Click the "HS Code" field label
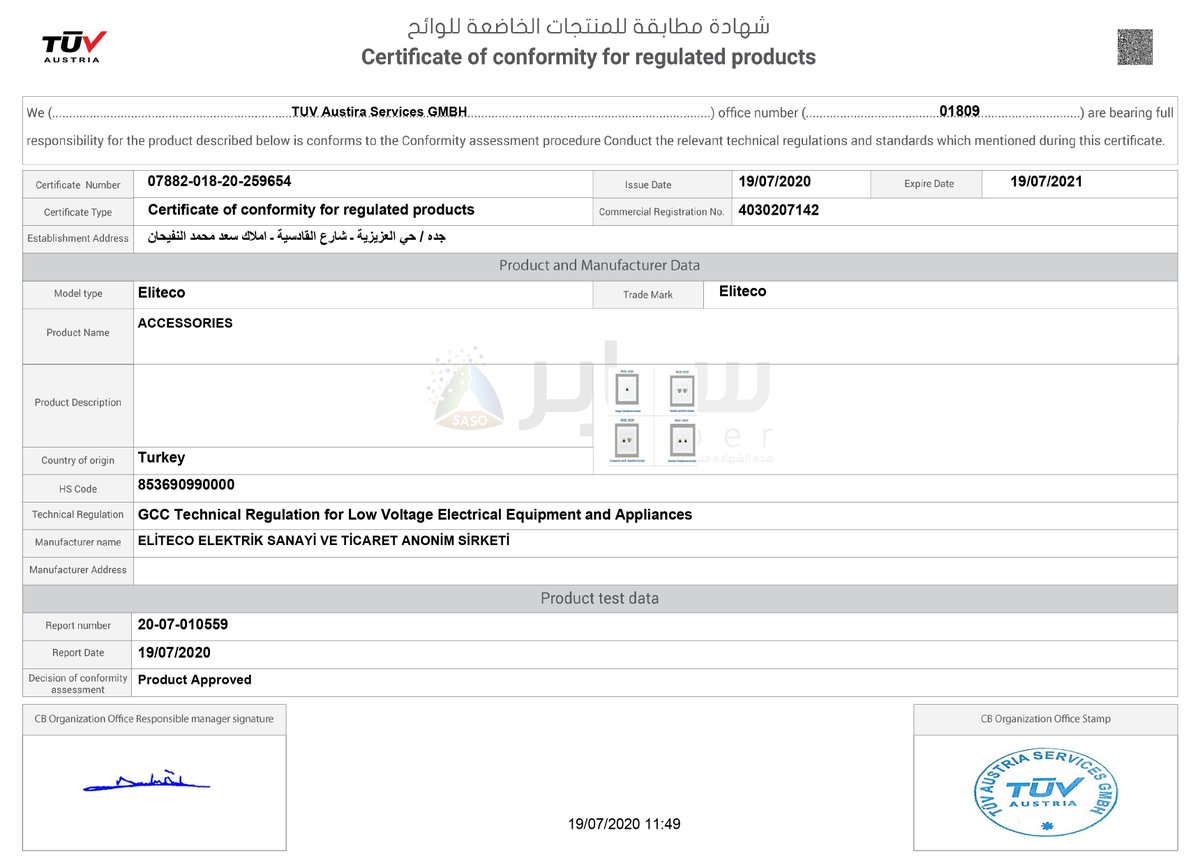The width and height of the screenshot is (1200, 865). tap(78, 489)
